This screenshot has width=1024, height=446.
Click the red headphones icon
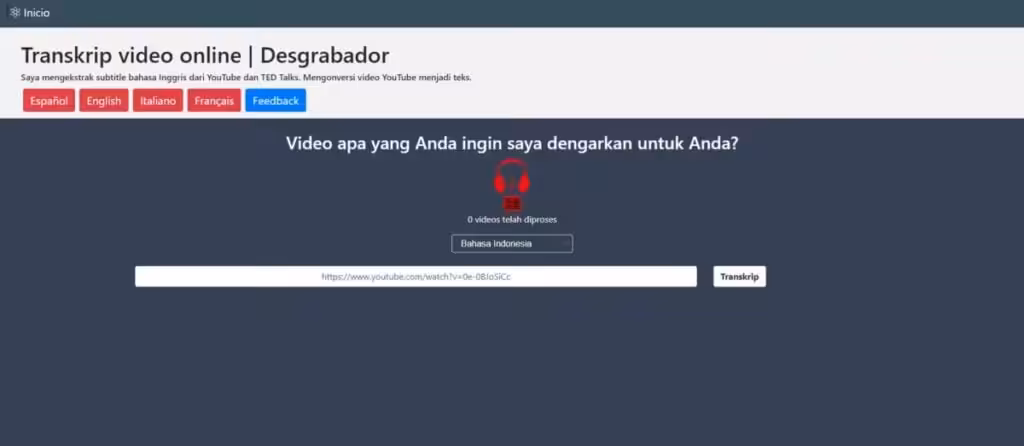[x=511, y=177]
